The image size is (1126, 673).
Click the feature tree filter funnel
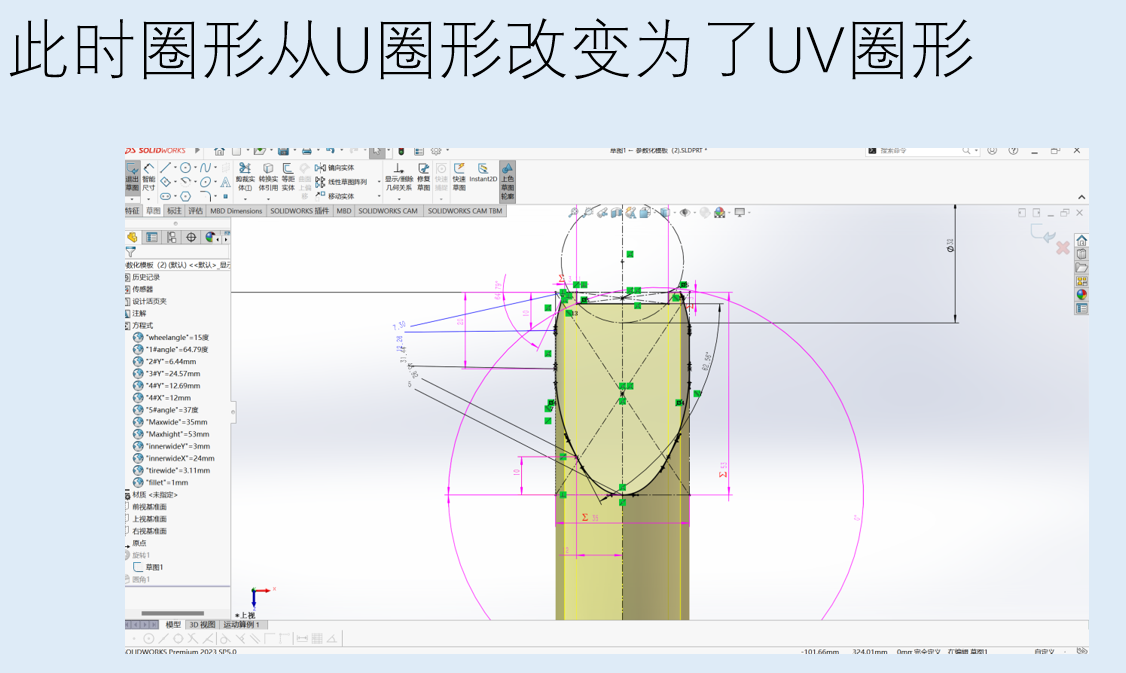pos(131,252)
